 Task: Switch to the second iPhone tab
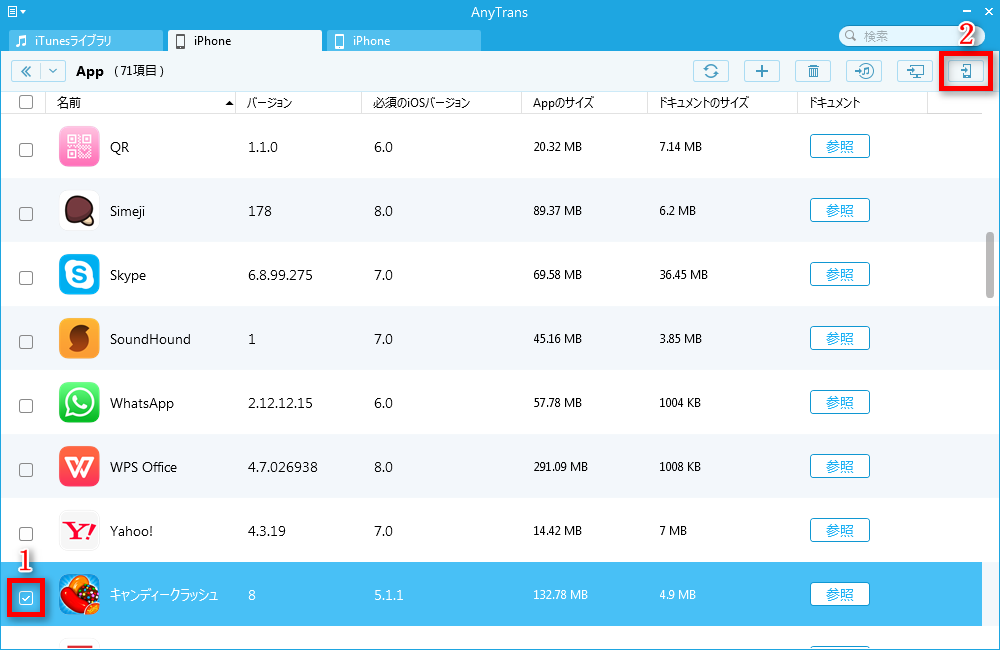[404, 41]
